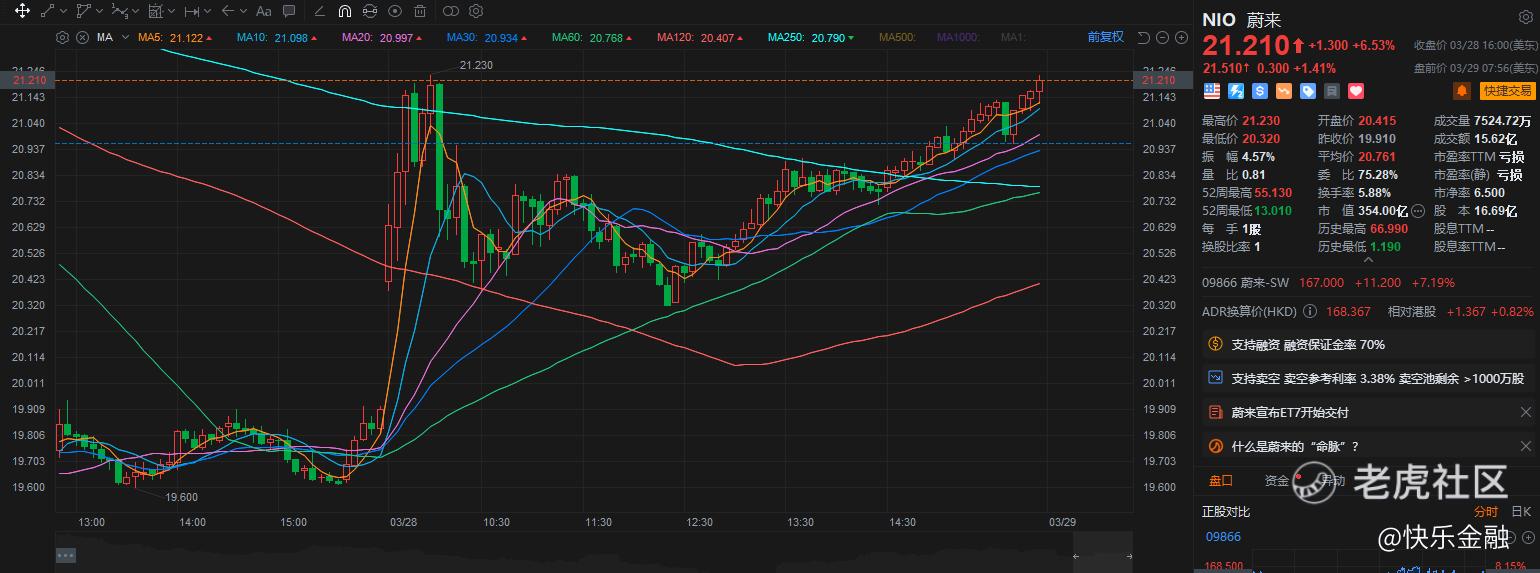Select the crosshair move cursor tool
The width and height of the screenshot is (1540, 573).
22,11
